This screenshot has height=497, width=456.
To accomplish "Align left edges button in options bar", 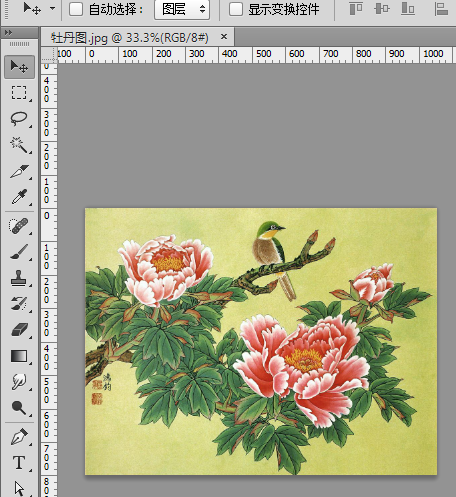I will [x=441, y=9].
